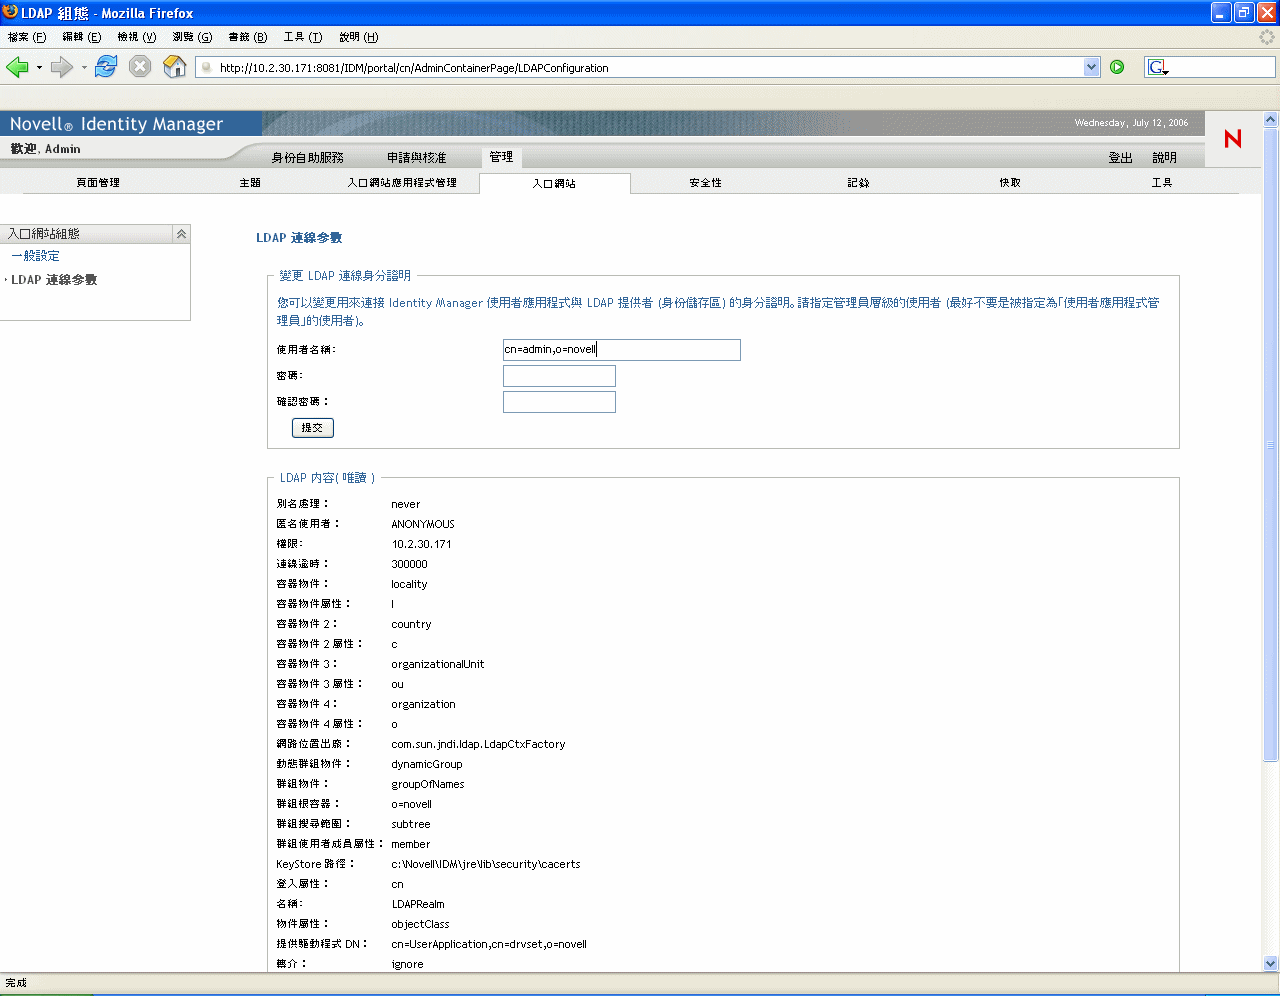Screen dimensions: 1280x996
Task: Click the Wednesday, July 12, 2006 date
Action: point(1131,123)
